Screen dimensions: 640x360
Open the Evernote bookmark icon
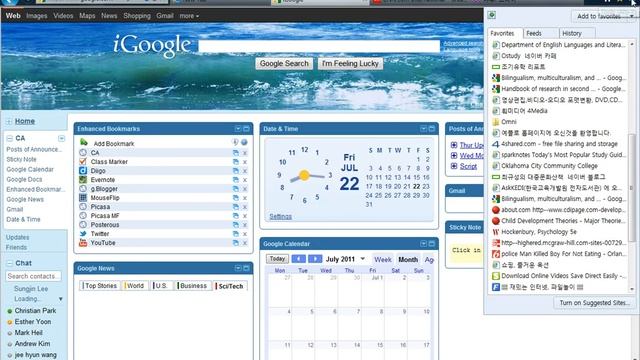click(x=83, y=180)
